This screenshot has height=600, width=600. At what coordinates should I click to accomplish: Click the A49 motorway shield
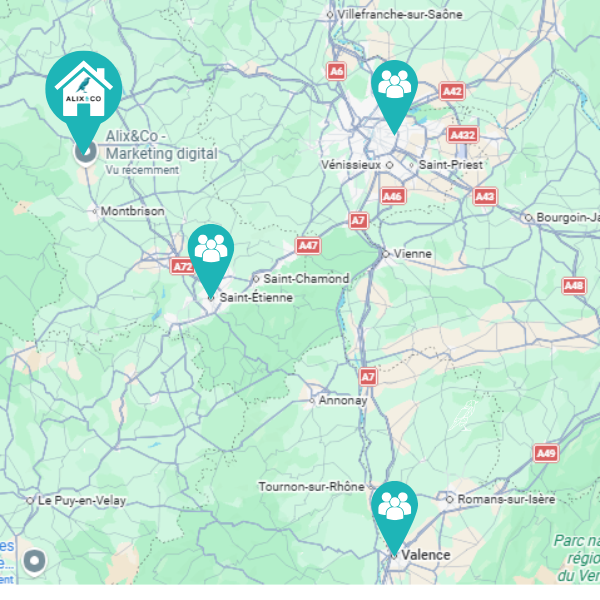pyautogui.click(x=546, y=453)
